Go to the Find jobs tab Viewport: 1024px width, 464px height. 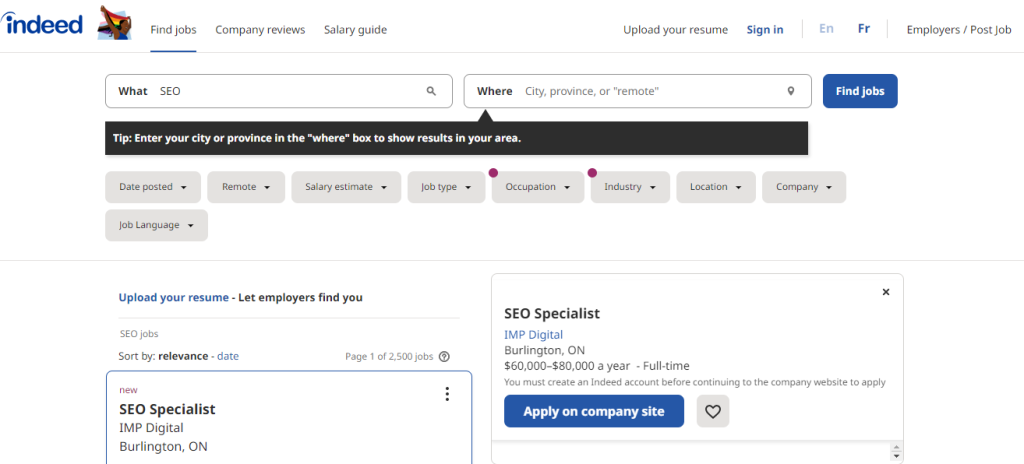coord(173,29)
